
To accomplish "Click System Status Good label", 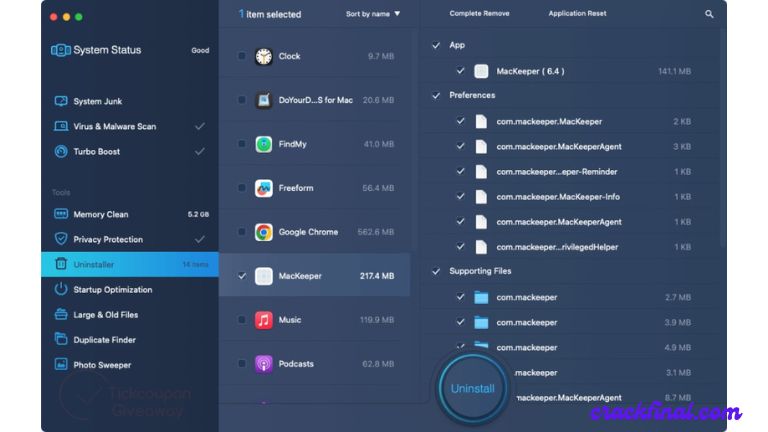I will (200, 50).
